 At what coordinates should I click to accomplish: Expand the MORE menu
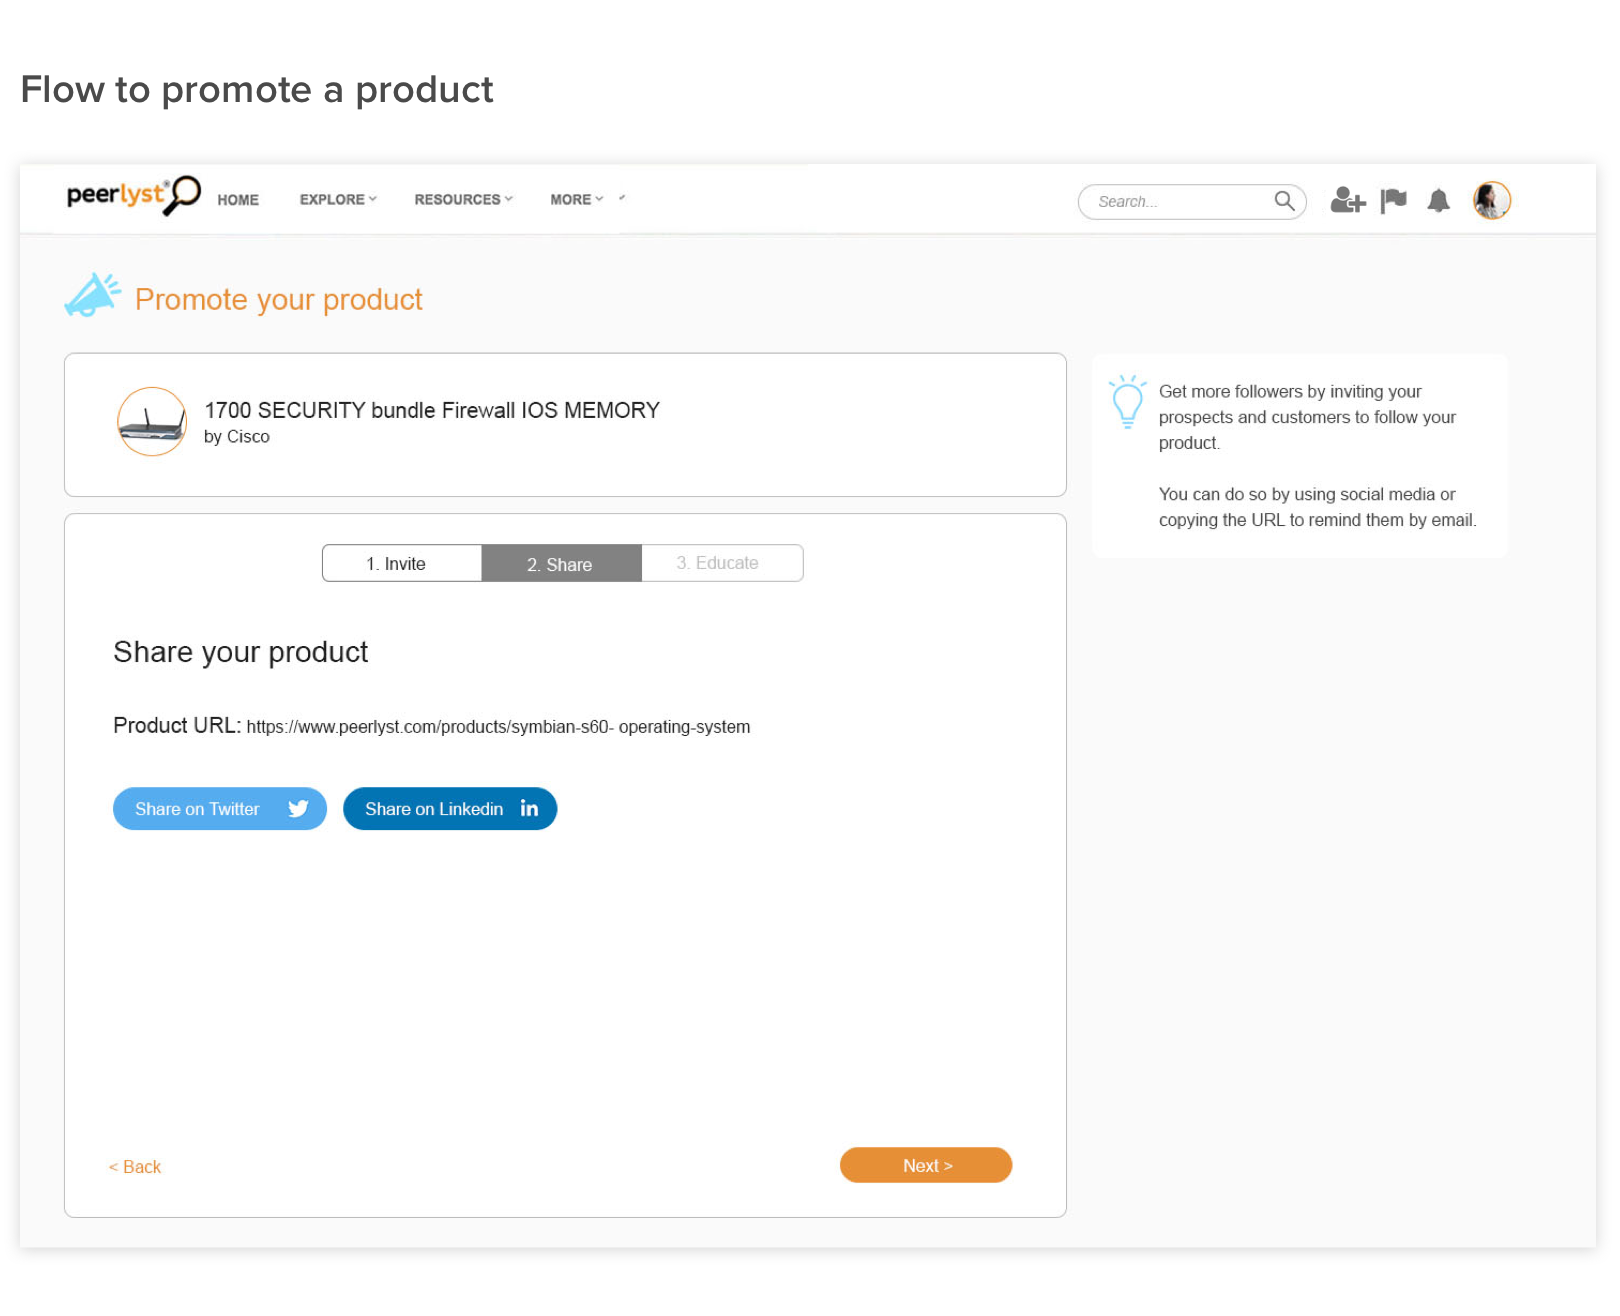tap(577, 200)
